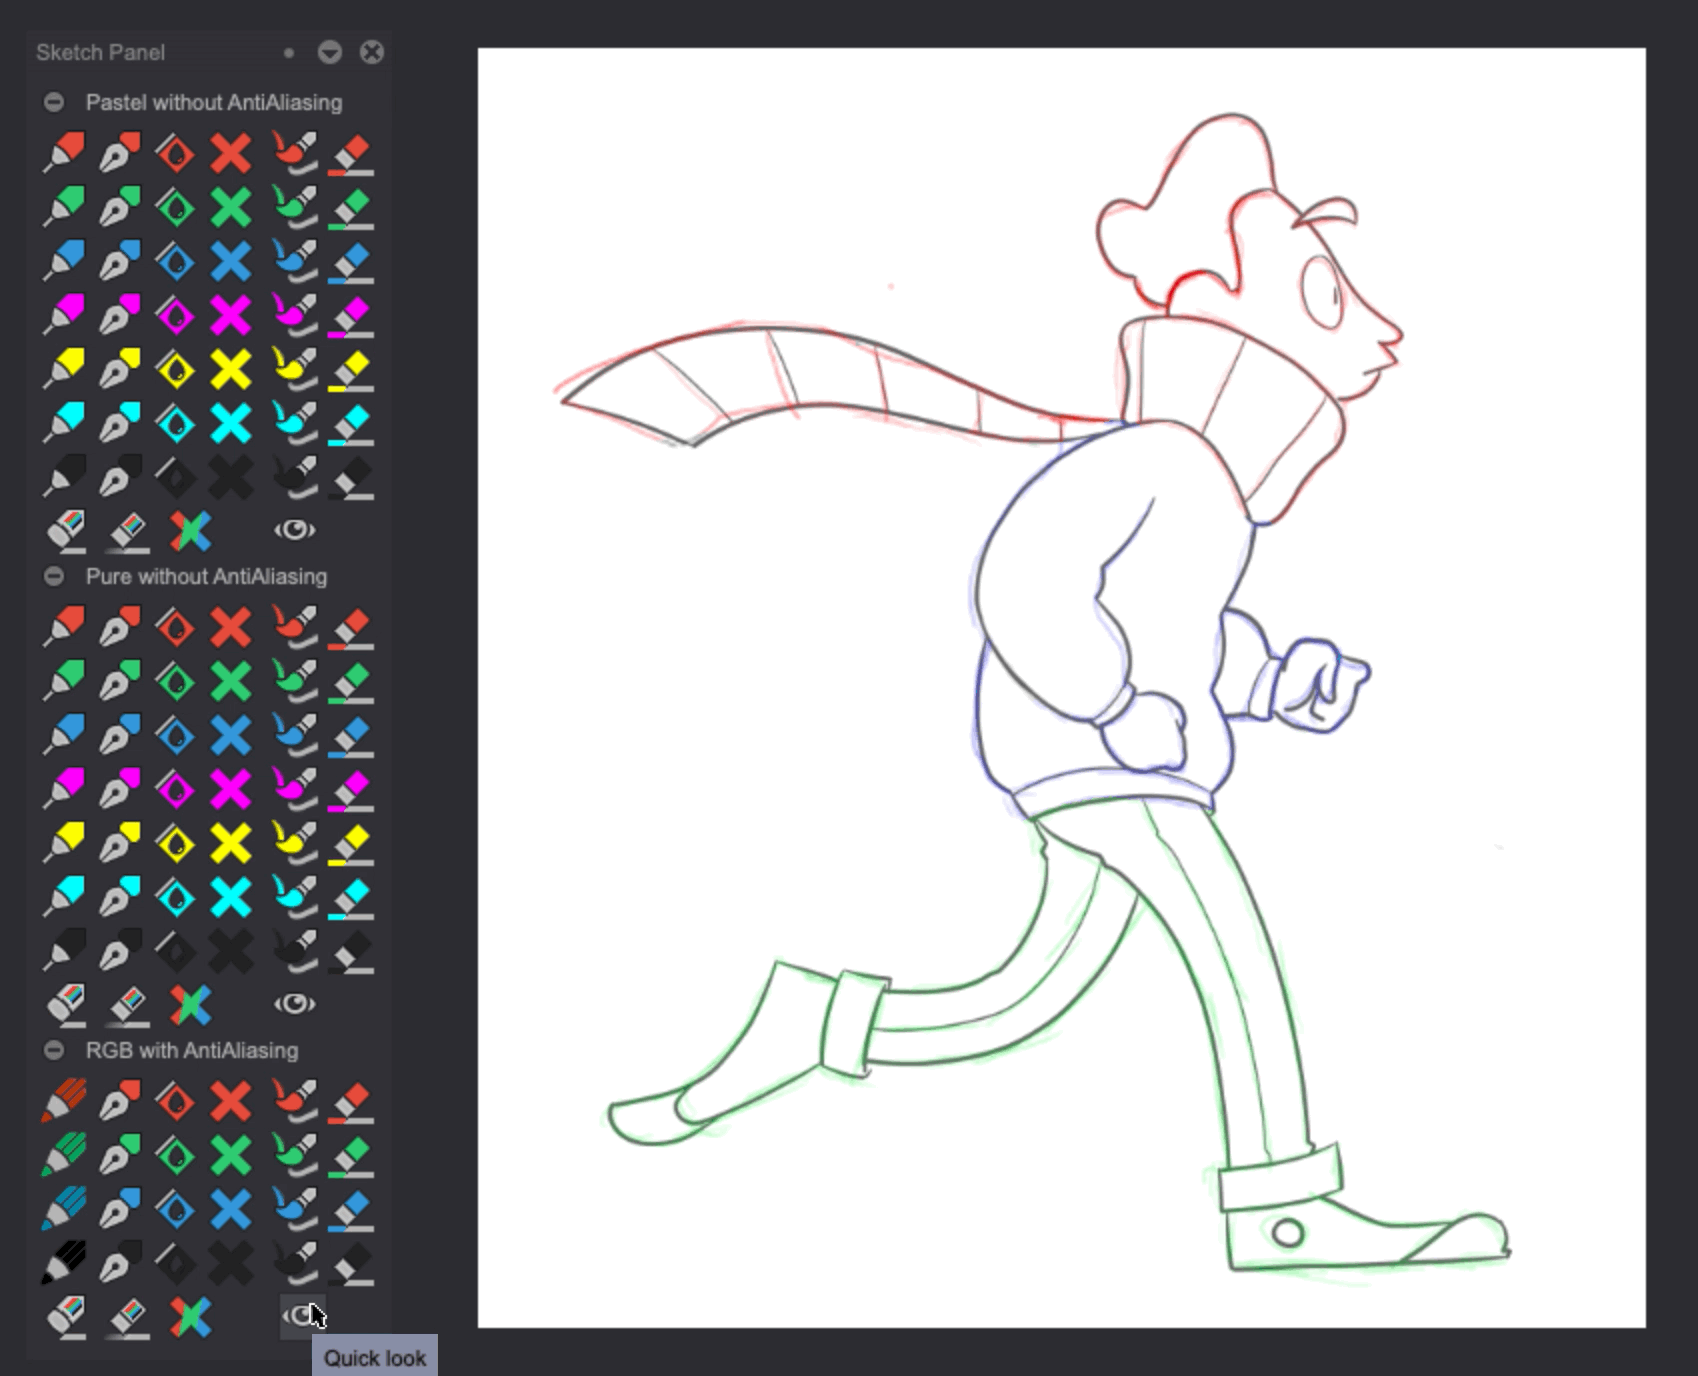Select the multicolor eraser below the Pastel section

[x=68, y=528]
